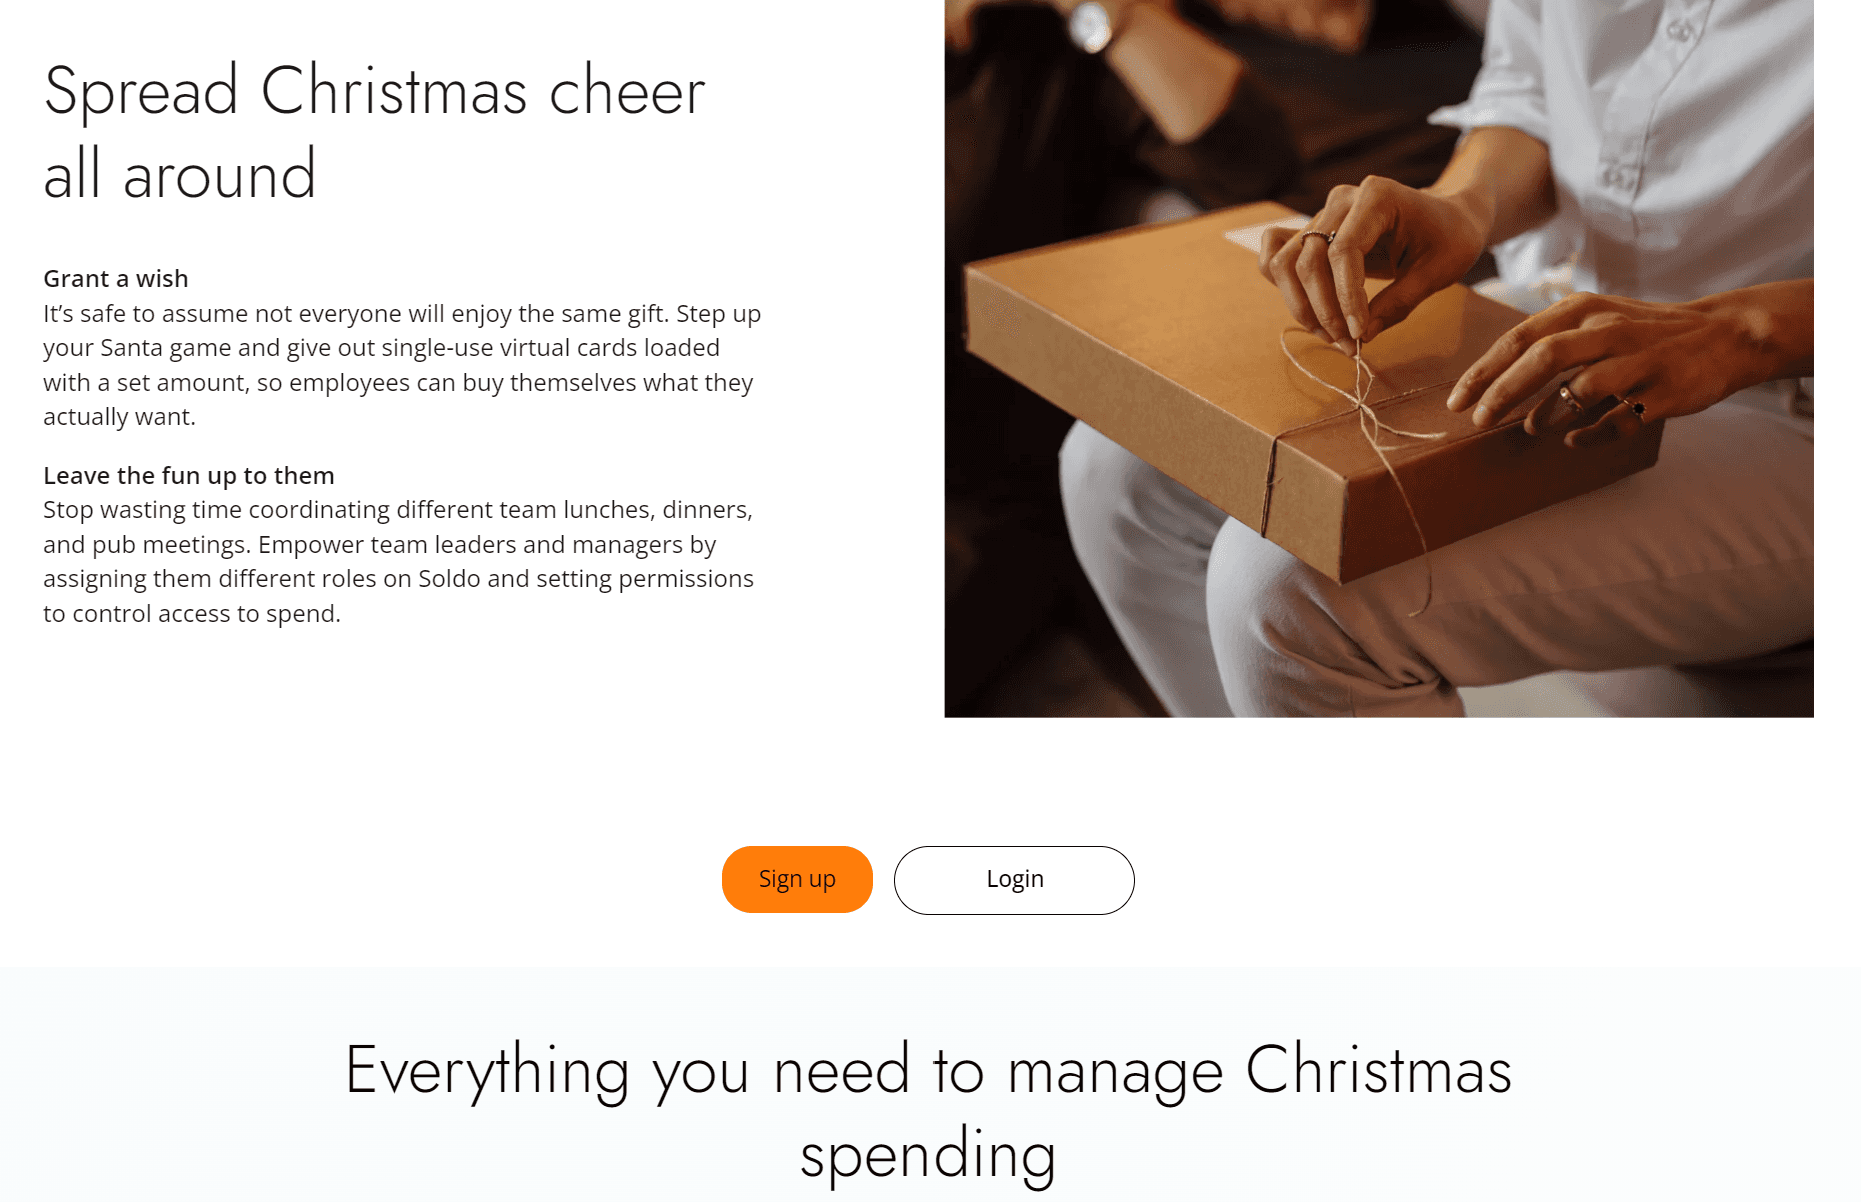
Task: Click the 'Grant a wish' subheading
Action: (116, 278)
